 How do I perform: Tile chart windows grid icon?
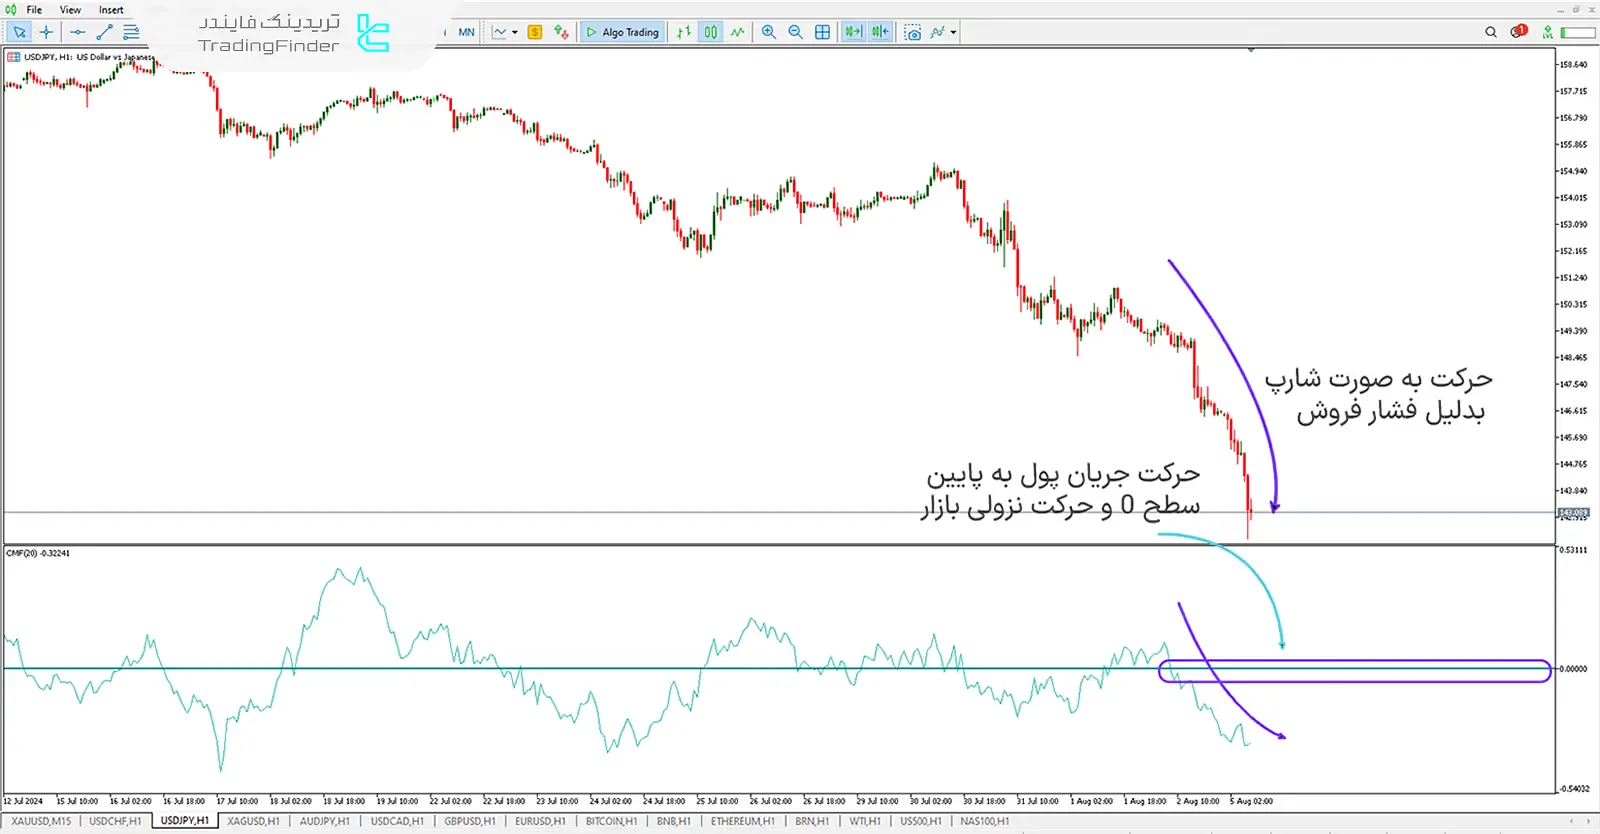tap(822, 32)
